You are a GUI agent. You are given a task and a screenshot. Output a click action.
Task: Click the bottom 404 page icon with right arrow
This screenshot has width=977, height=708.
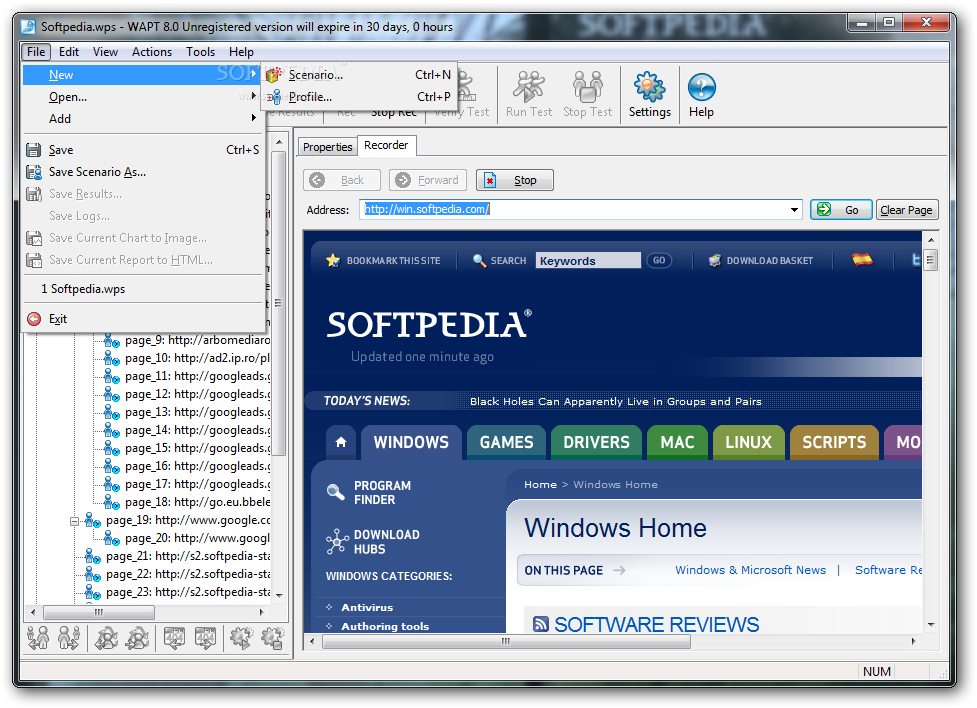(205, 638)
